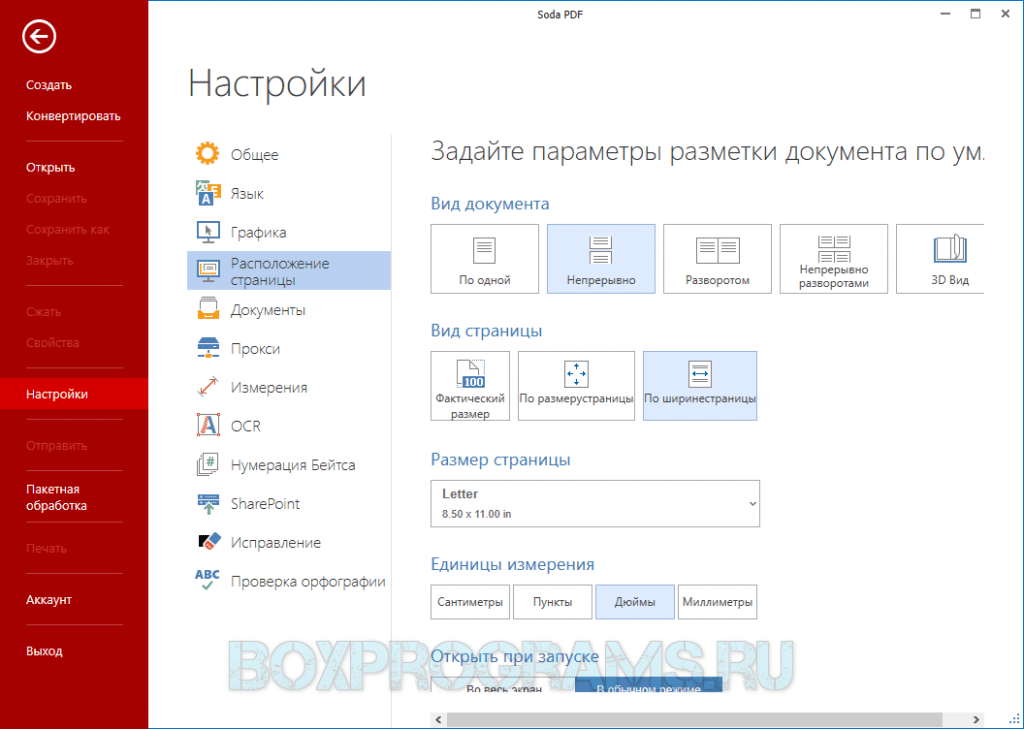Viewport: 1024px width, 729px height.
Task: Click the Исправление eraser icon
Action: point(208,542)
